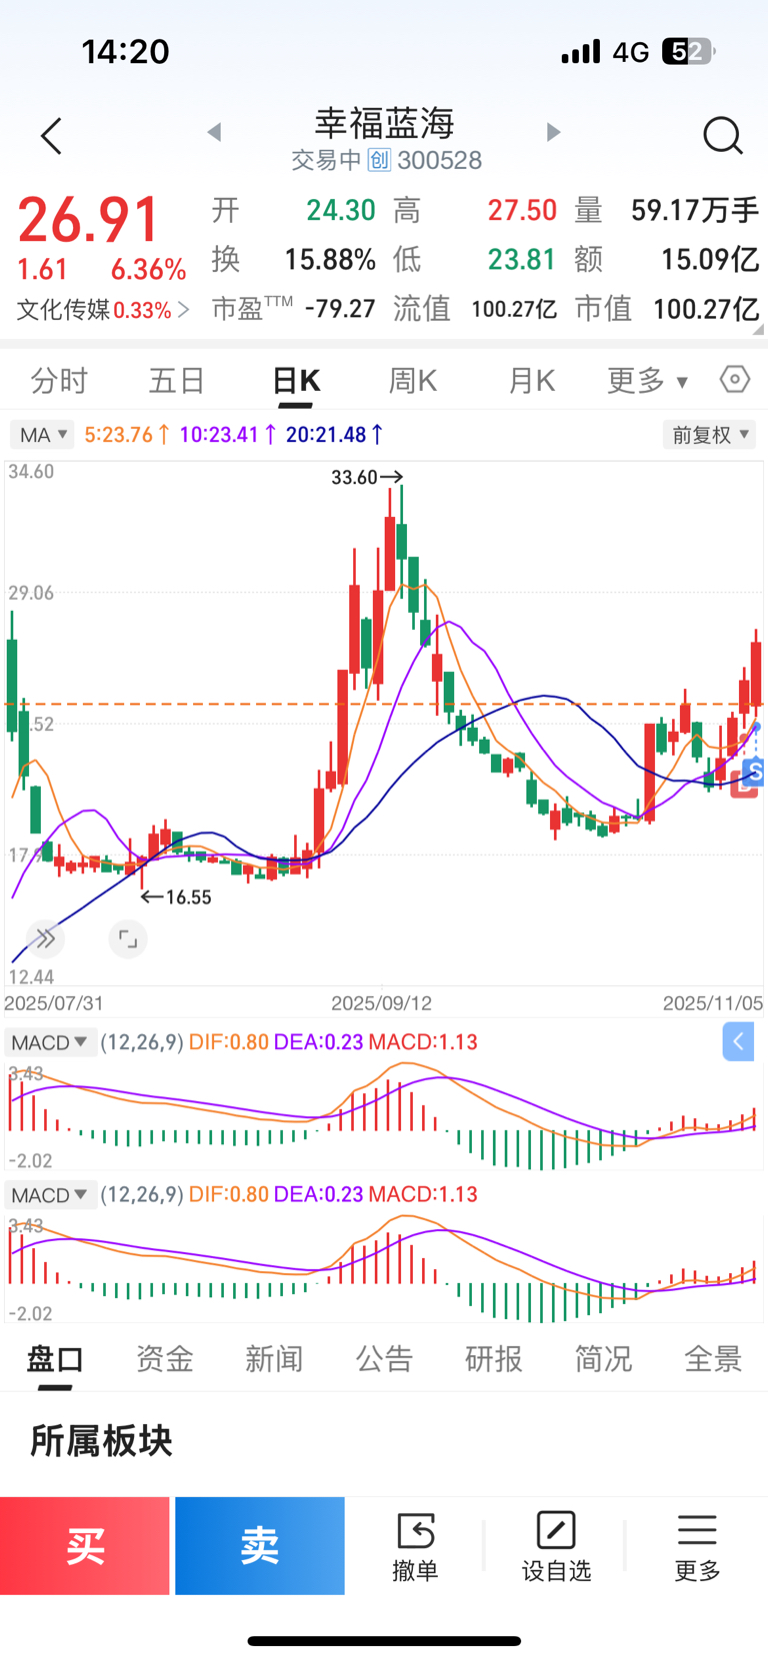Tap the back arrow icon
This screenshot has height=1663, width=768.
(51, 136)
